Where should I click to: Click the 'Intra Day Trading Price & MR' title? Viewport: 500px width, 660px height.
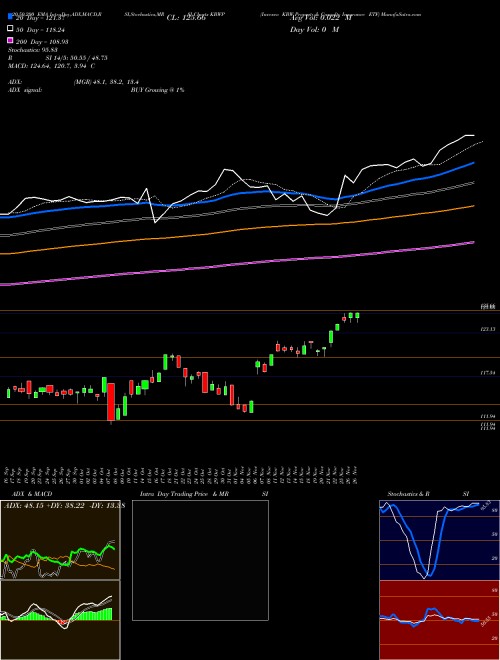(x=184, y=494)
